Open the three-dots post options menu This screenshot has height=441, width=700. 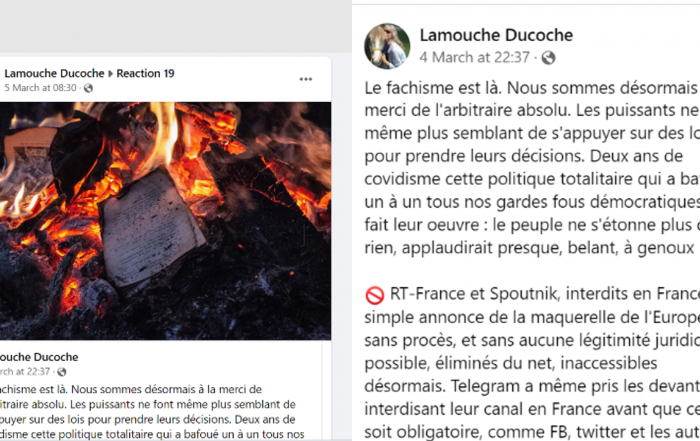click(305, 79)
